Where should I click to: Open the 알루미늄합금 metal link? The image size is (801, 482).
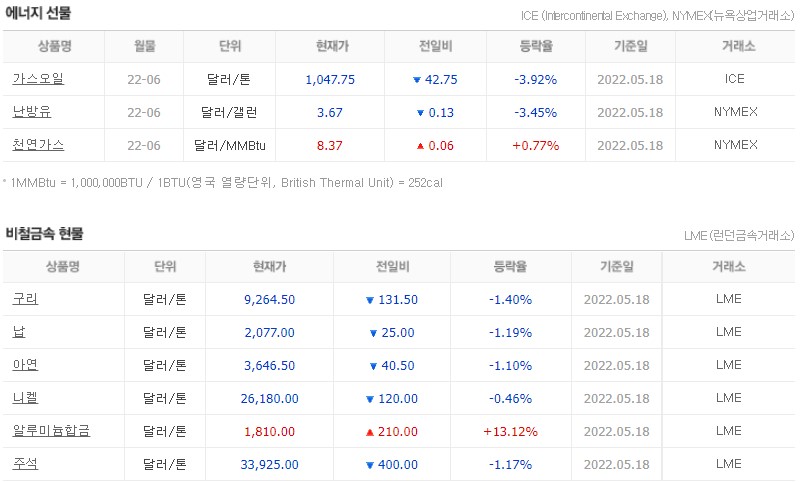tap(51, 431)
